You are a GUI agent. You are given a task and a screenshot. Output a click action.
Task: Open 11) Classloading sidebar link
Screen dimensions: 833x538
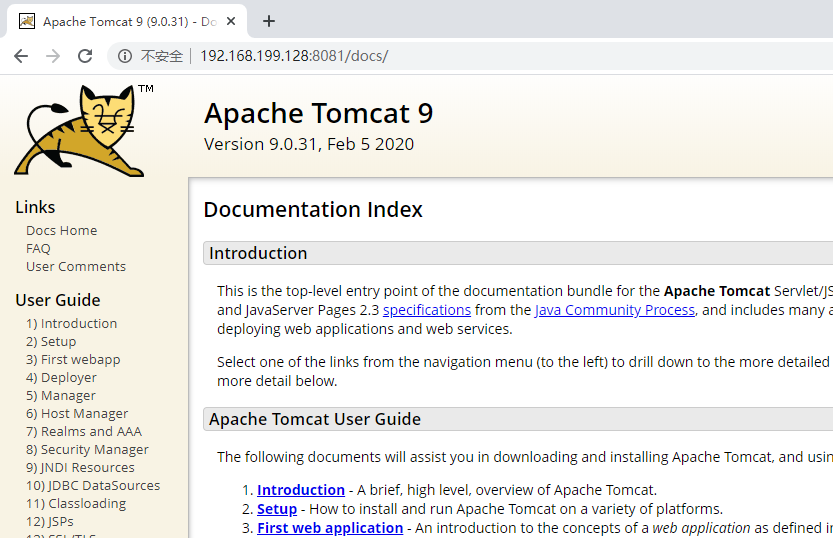coord(76,503)
